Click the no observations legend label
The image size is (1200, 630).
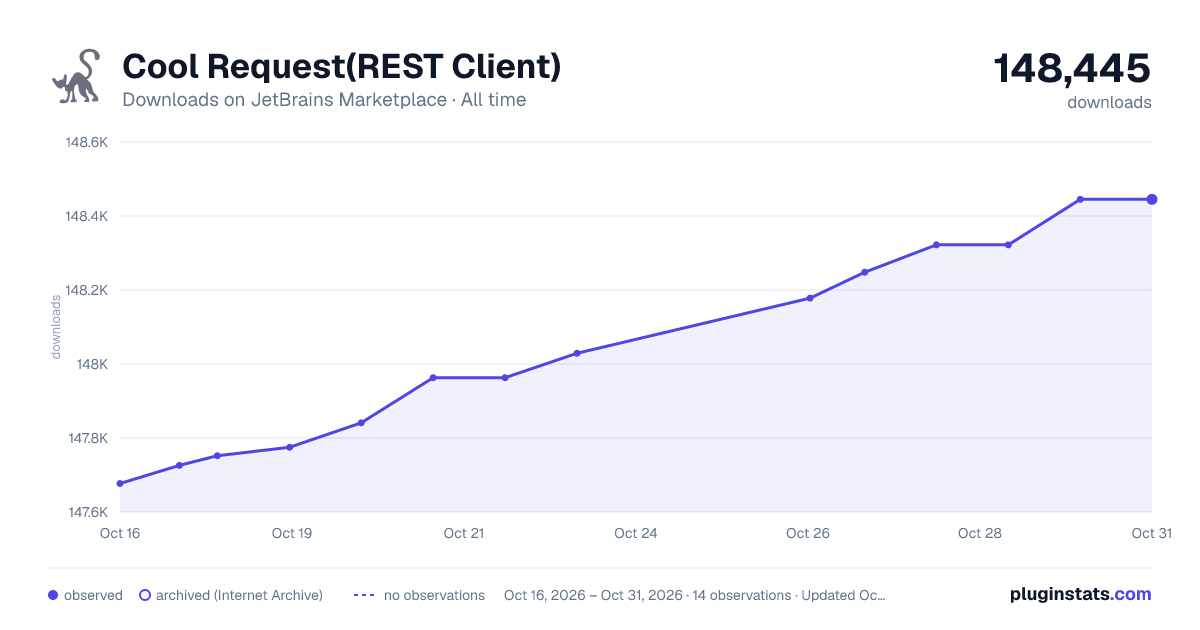click(434, 595)
